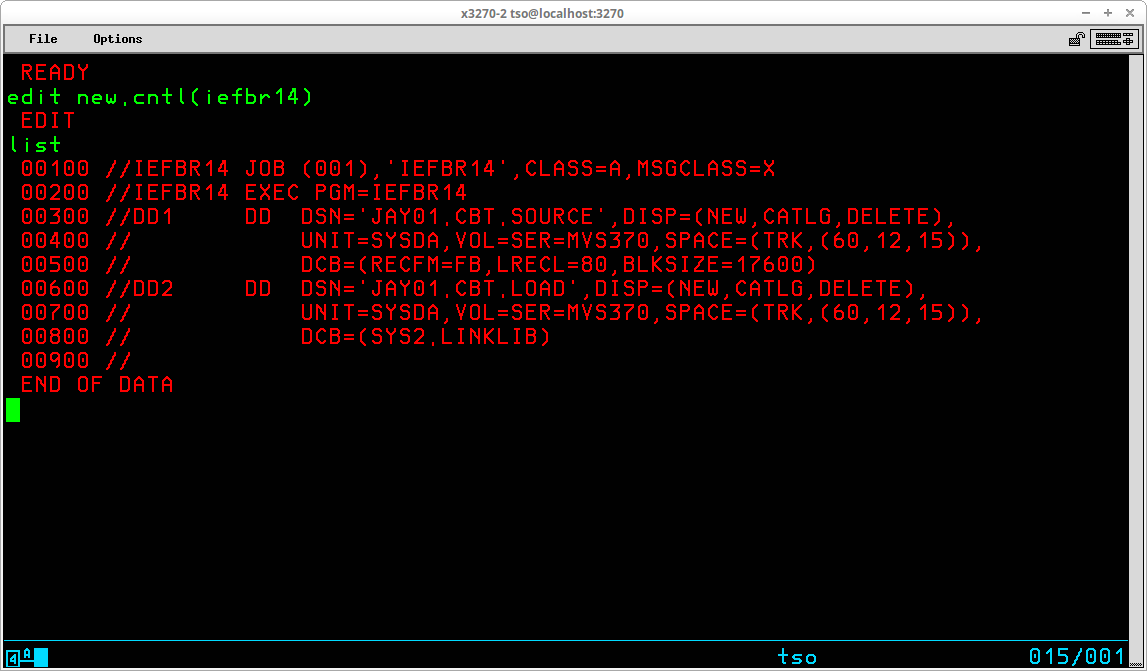Screen dimensions: 1147x671
Task: Close the x3270 window
Action: [1129, 13]
